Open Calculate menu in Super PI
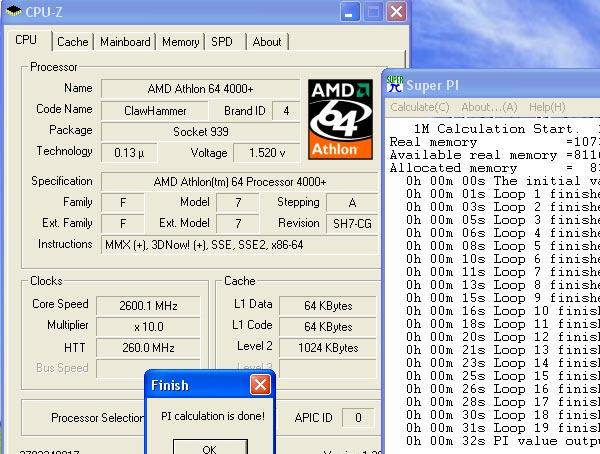This screenshot has width=600, height=454. pos(420,107)
